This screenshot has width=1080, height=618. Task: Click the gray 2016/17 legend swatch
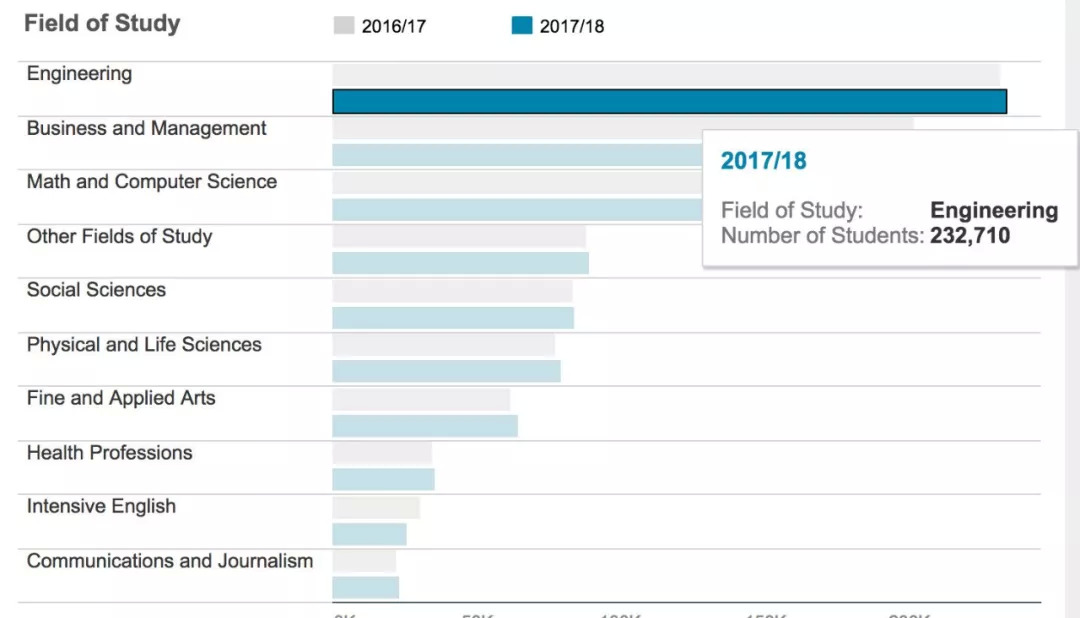click(x=344, y=26)
